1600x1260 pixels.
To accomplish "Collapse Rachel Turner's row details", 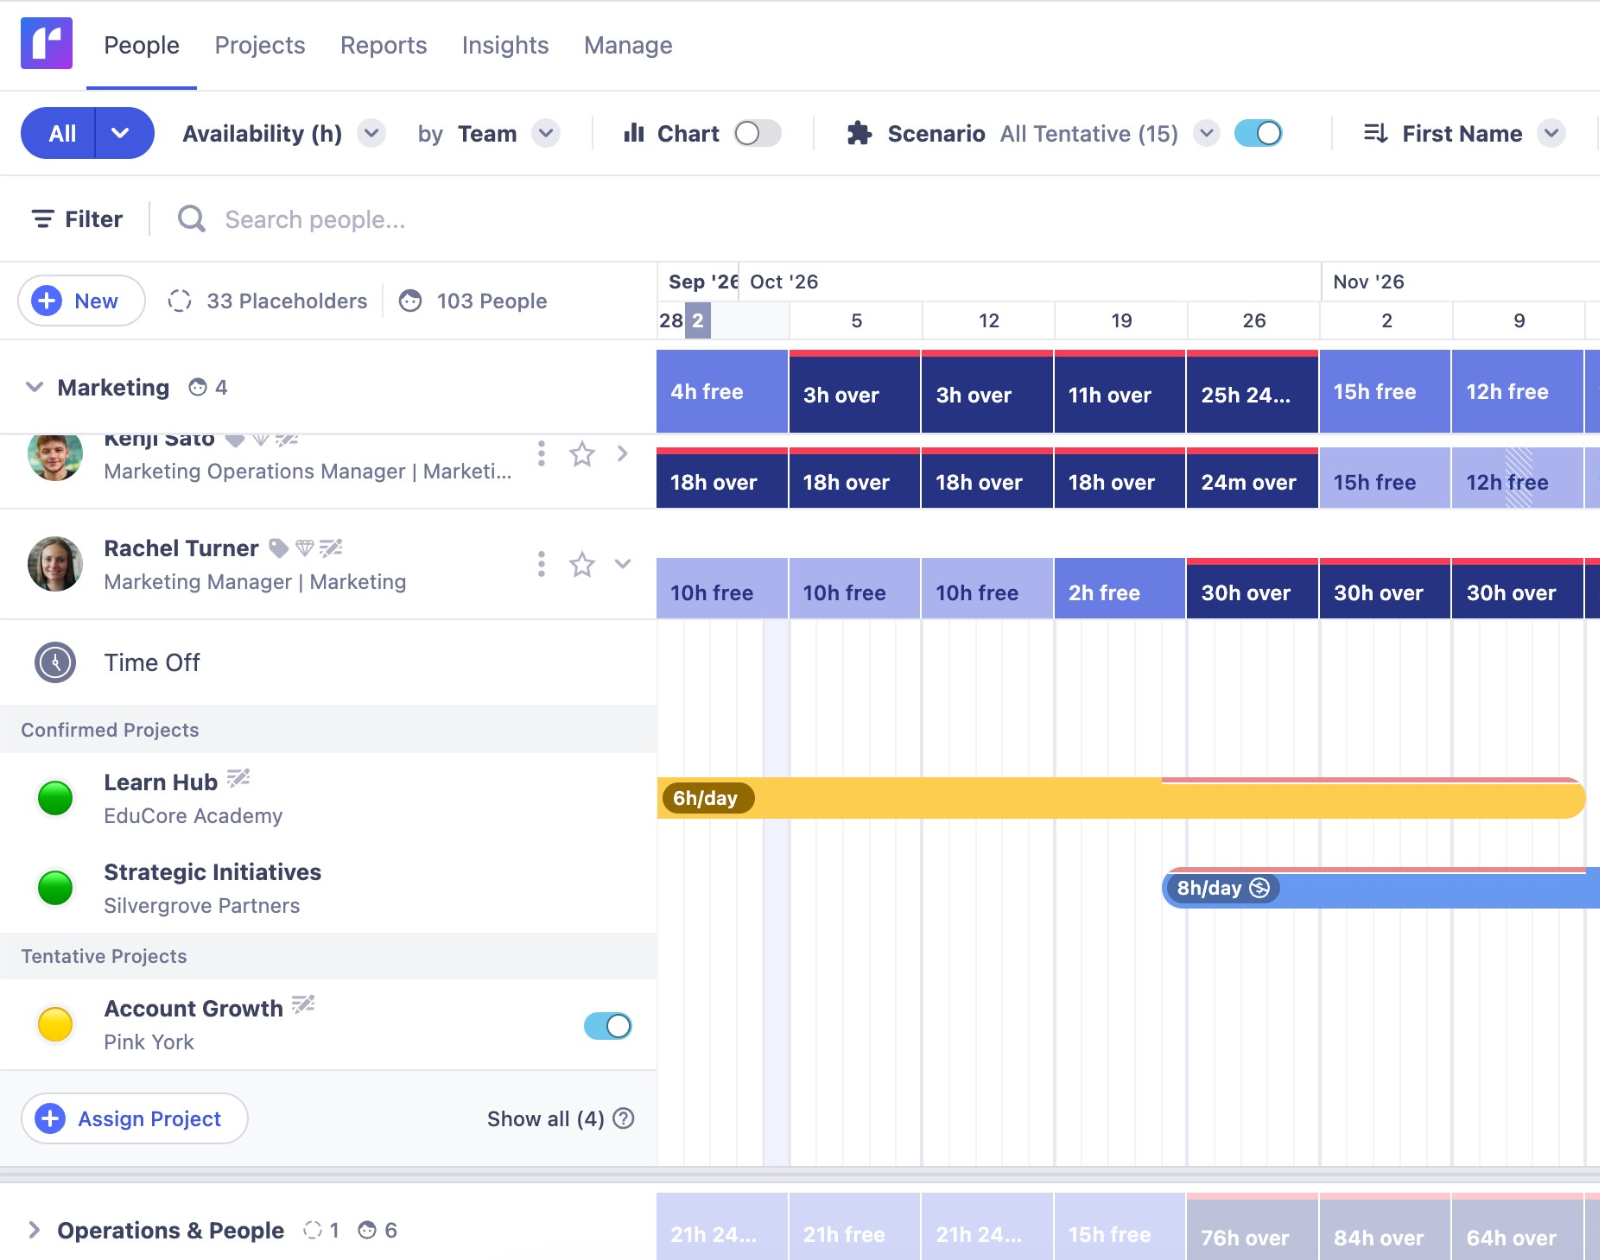I will [622, 564].
